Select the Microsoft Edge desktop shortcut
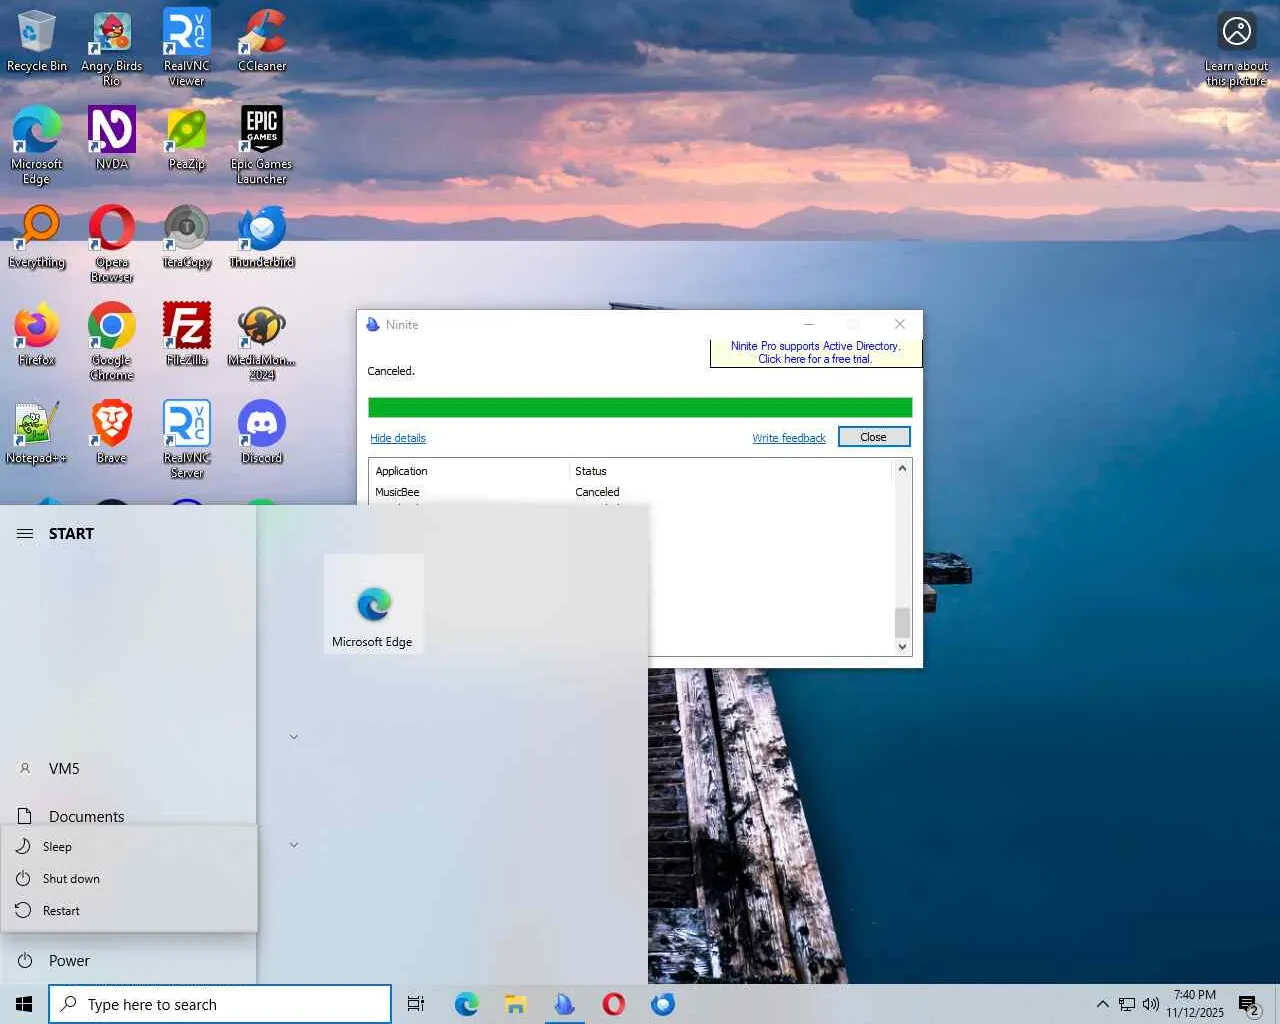 (x=37, y=146)
